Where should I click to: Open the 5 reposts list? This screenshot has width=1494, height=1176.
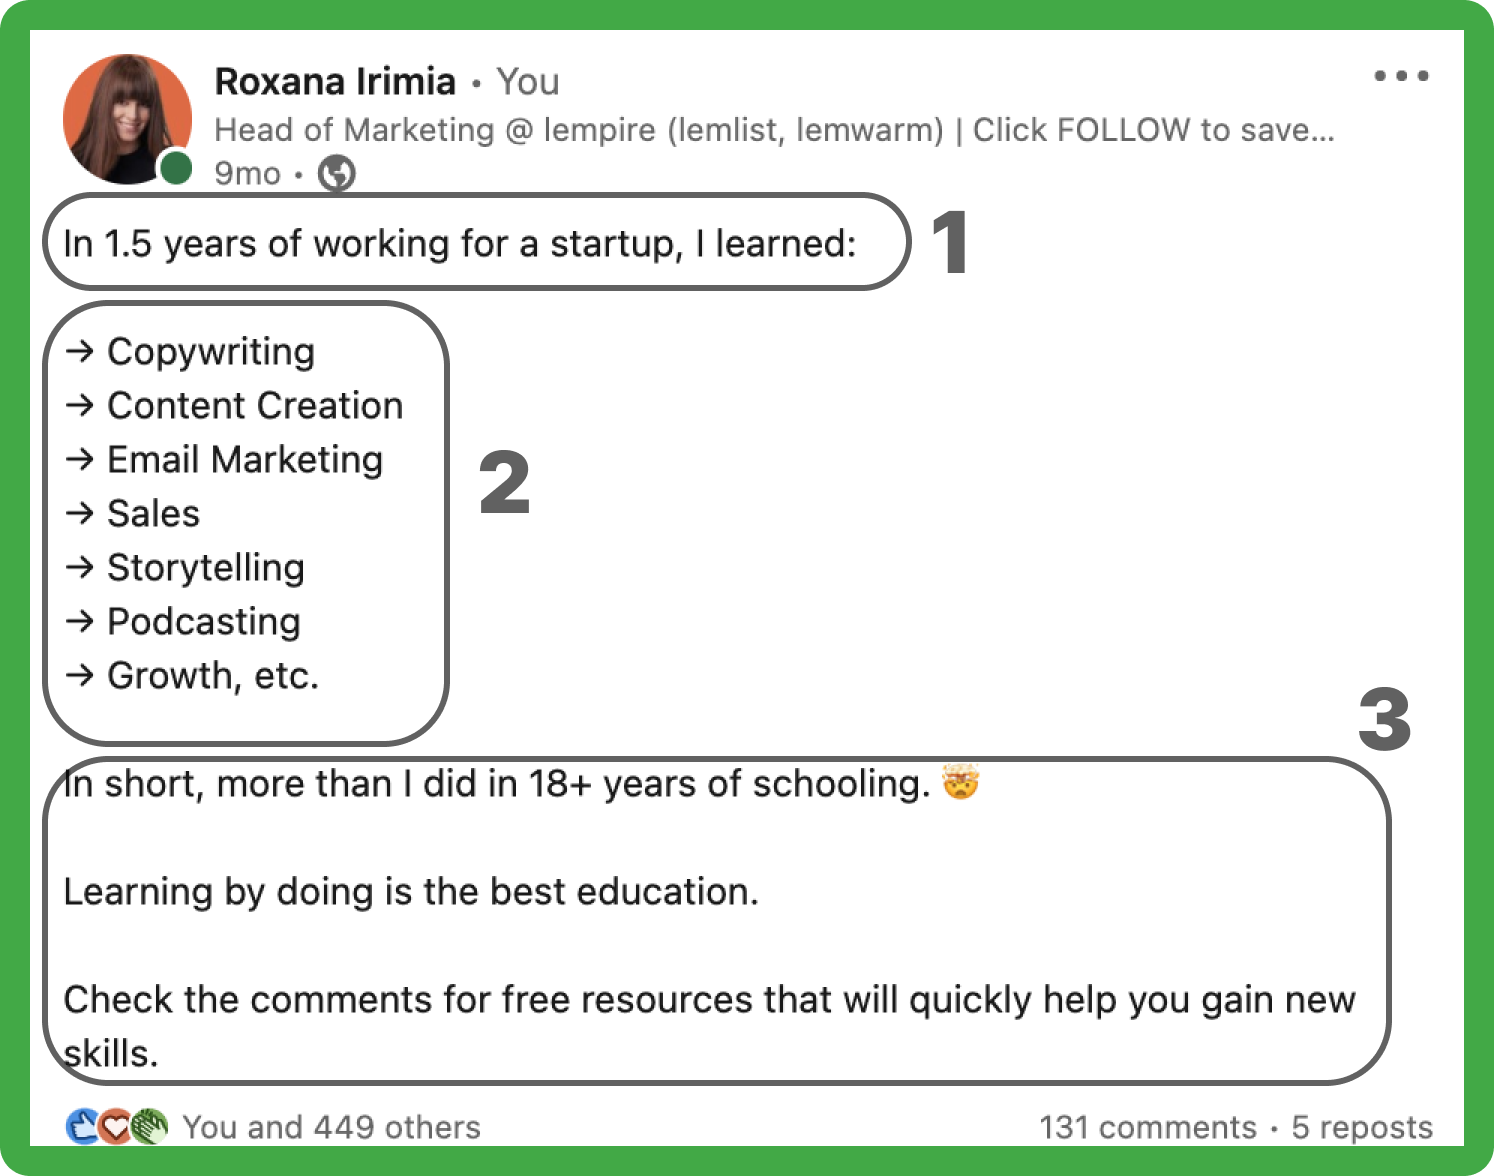coord(1362,1127)
